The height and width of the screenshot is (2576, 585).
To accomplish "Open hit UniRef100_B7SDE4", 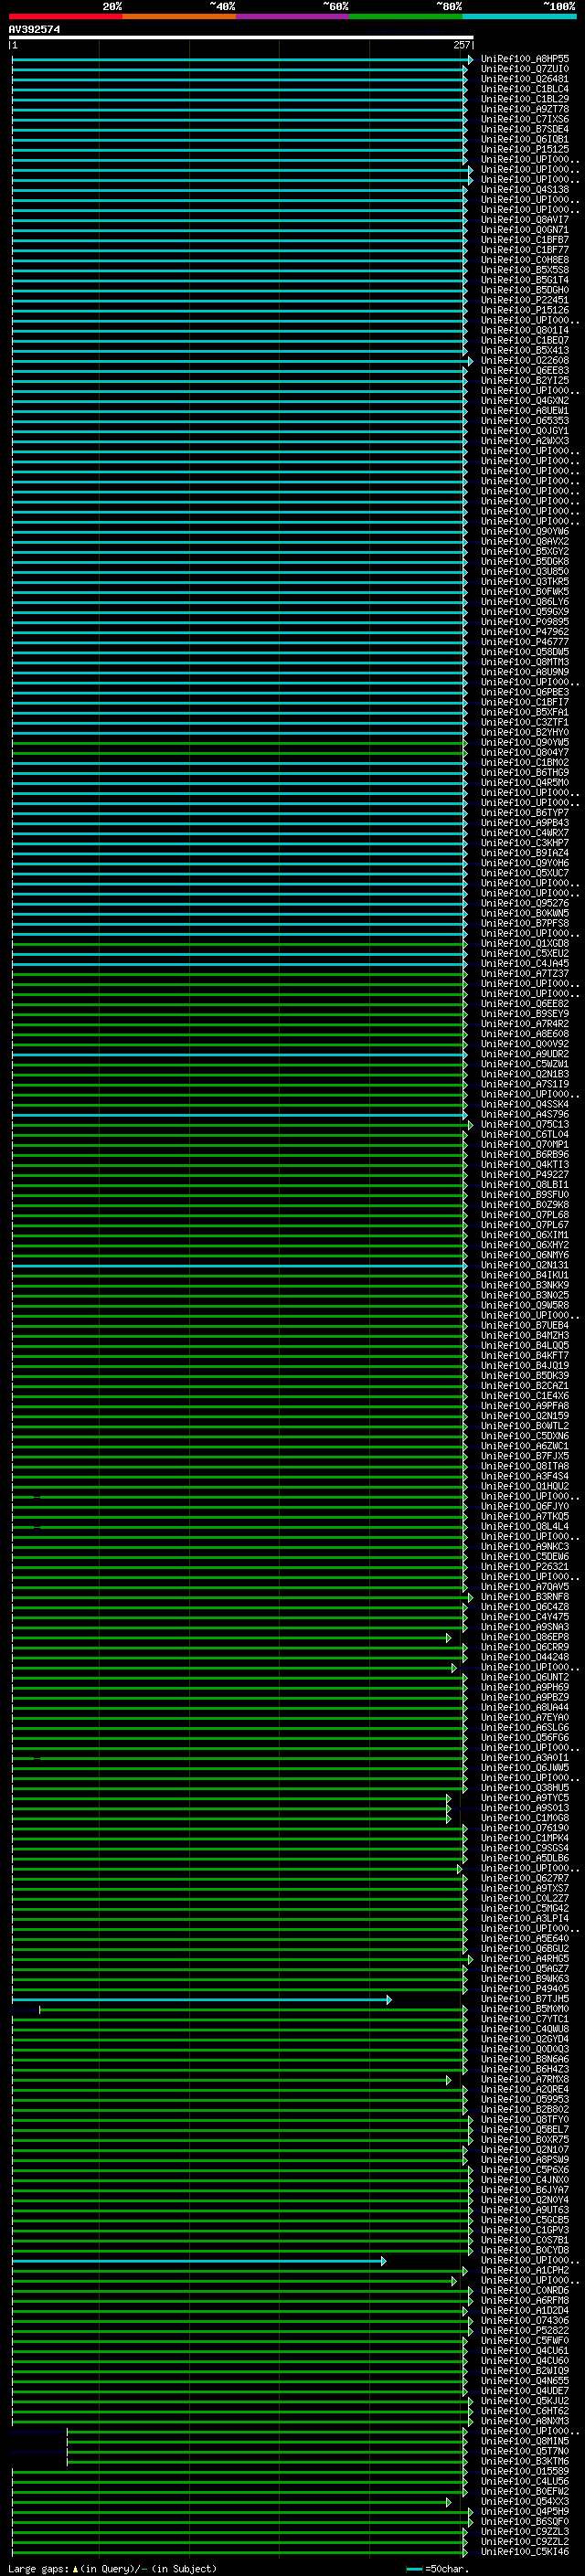I will point(525,129).
